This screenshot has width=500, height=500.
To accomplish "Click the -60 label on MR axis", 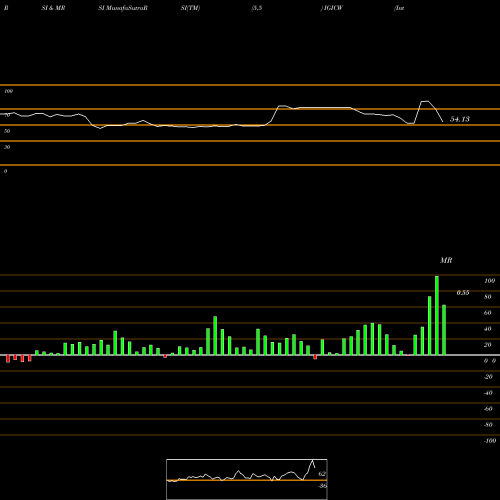I will (x=488, y=409).
